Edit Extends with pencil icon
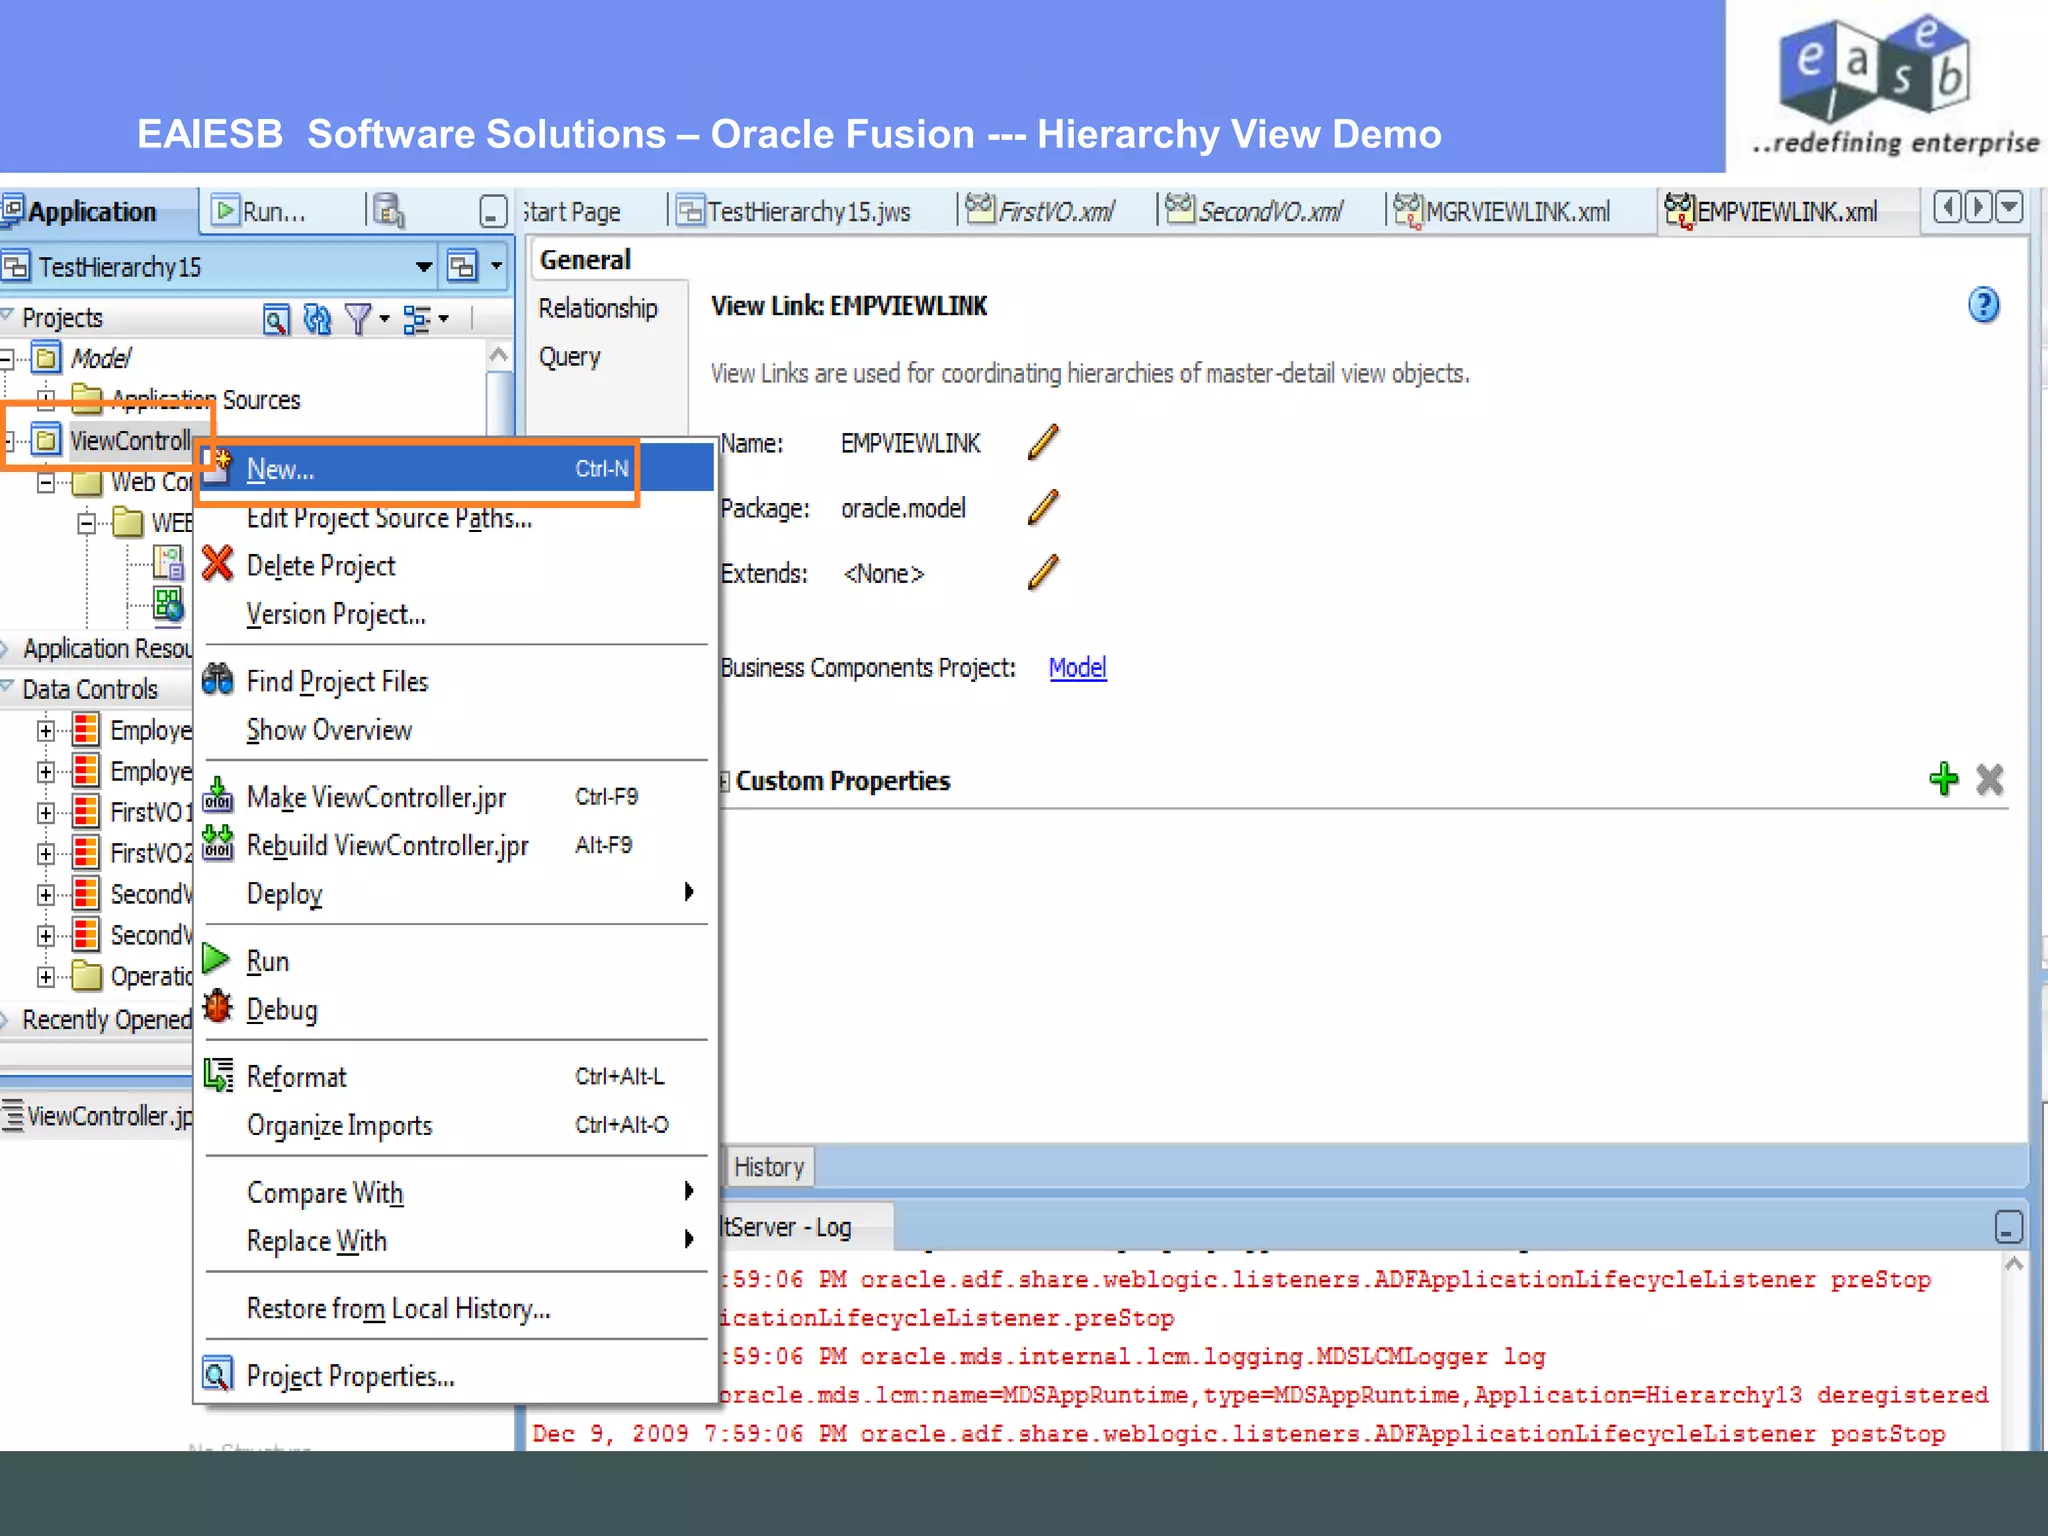The width and height of the screenshot is (2048, 1536). [1042, 573]
